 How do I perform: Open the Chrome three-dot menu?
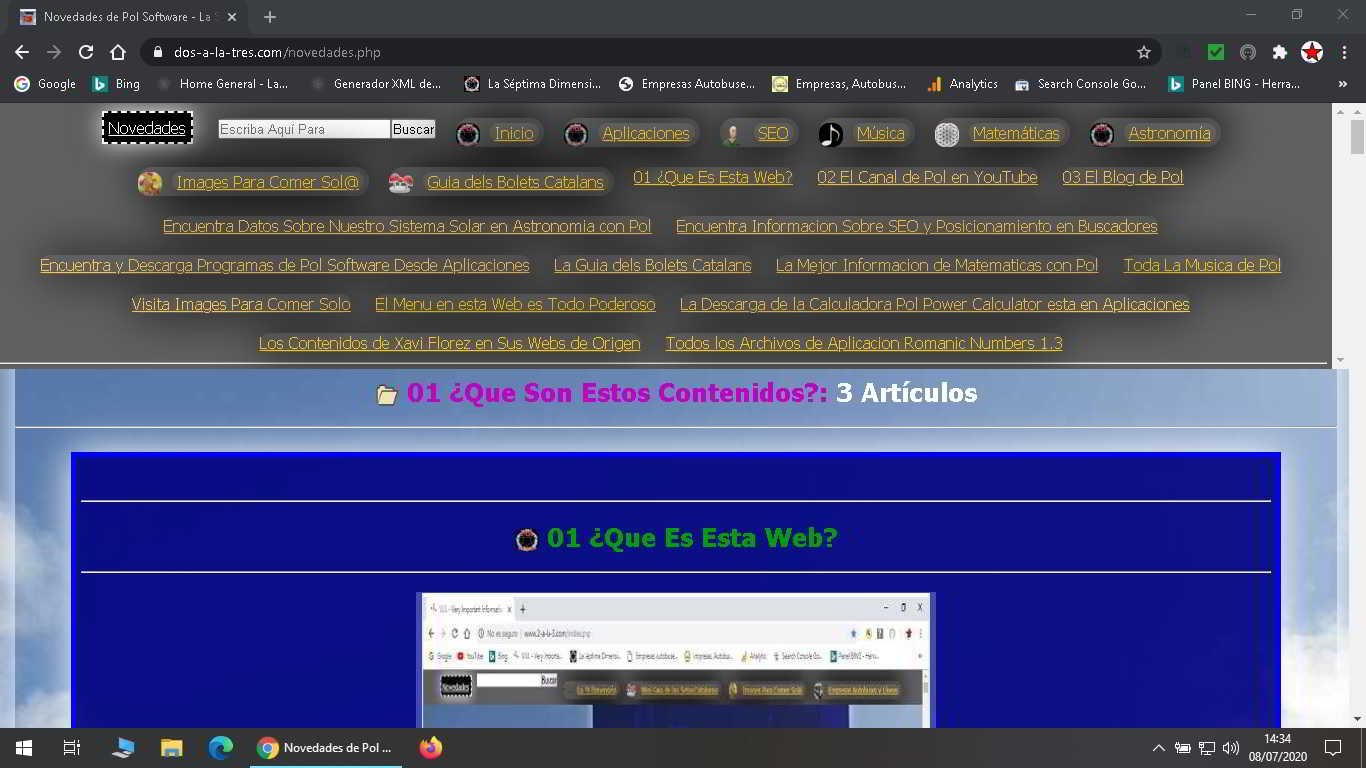(x=1346, y=52)
